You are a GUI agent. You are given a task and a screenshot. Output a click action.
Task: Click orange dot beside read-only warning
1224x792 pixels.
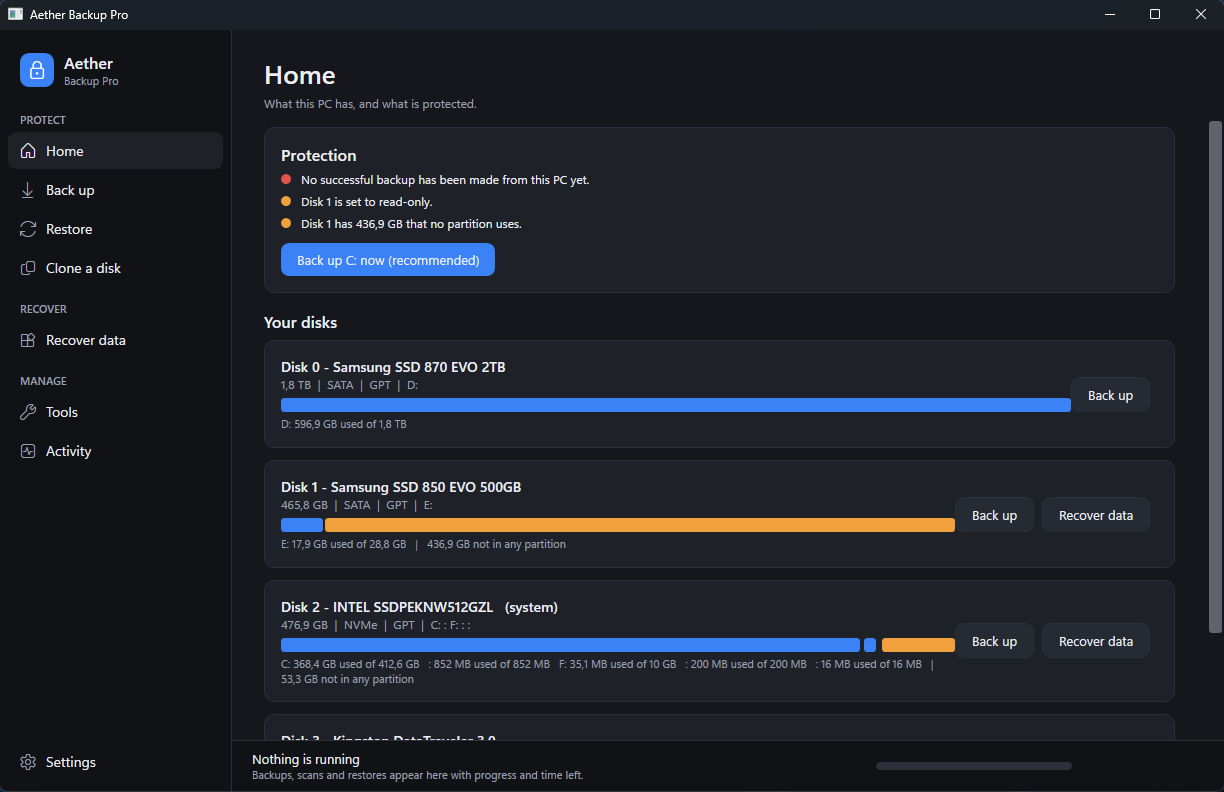pyautogui.click(x=286, y=201)
